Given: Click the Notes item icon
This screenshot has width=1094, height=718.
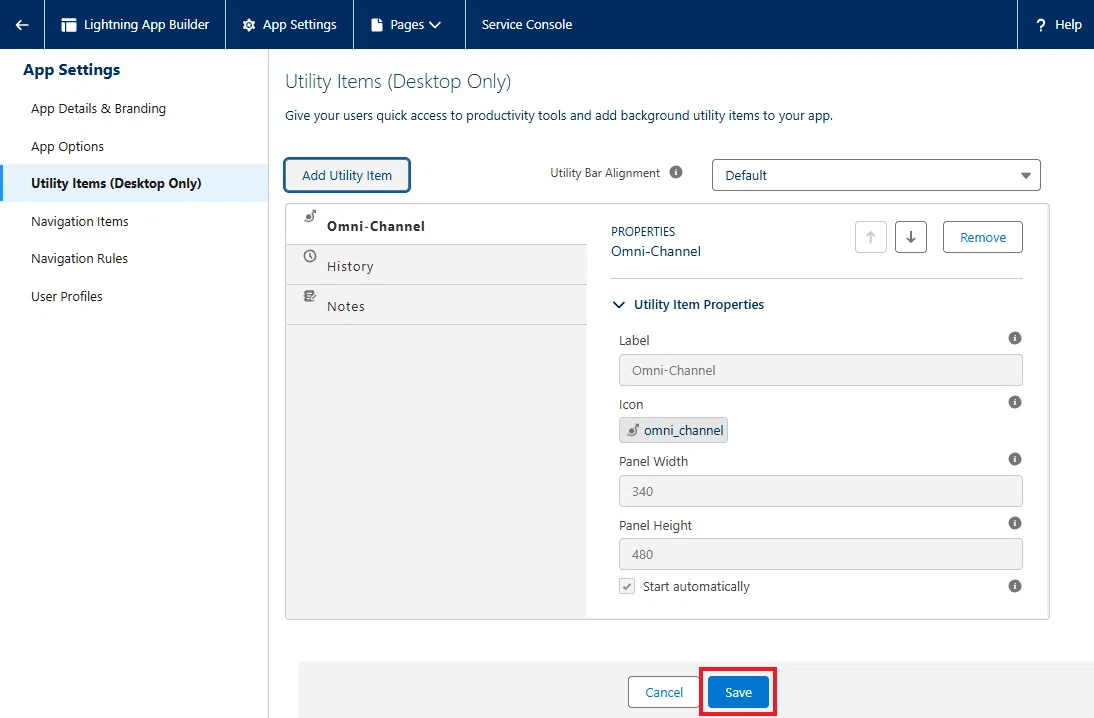Looking at the screenshot, I should click(x=310, y=296).
